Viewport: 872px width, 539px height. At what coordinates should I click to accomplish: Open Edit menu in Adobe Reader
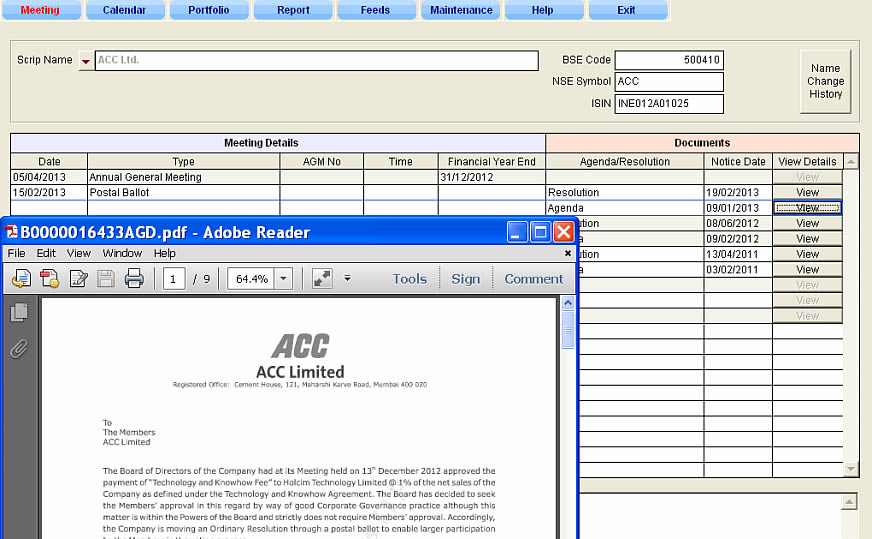tap(46, 253)
